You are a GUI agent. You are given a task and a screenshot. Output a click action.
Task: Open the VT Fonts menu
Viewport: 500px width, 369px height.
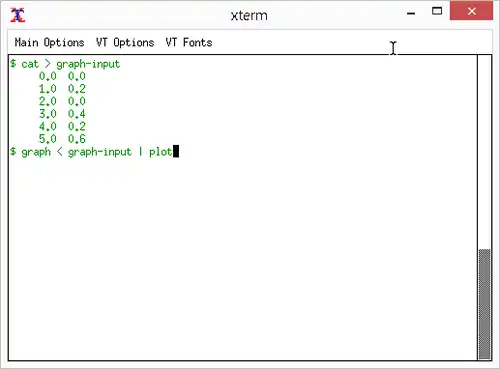point(189,43)
